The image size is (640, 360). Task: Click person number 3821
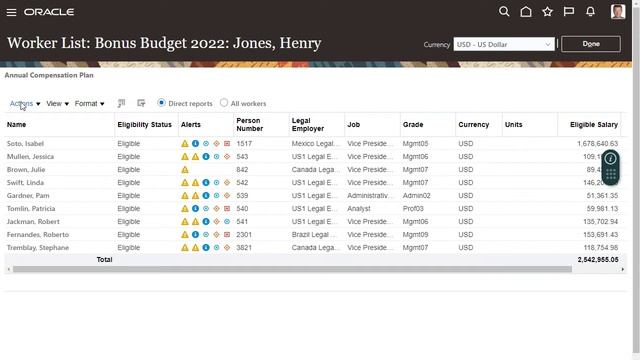(244, 248)
